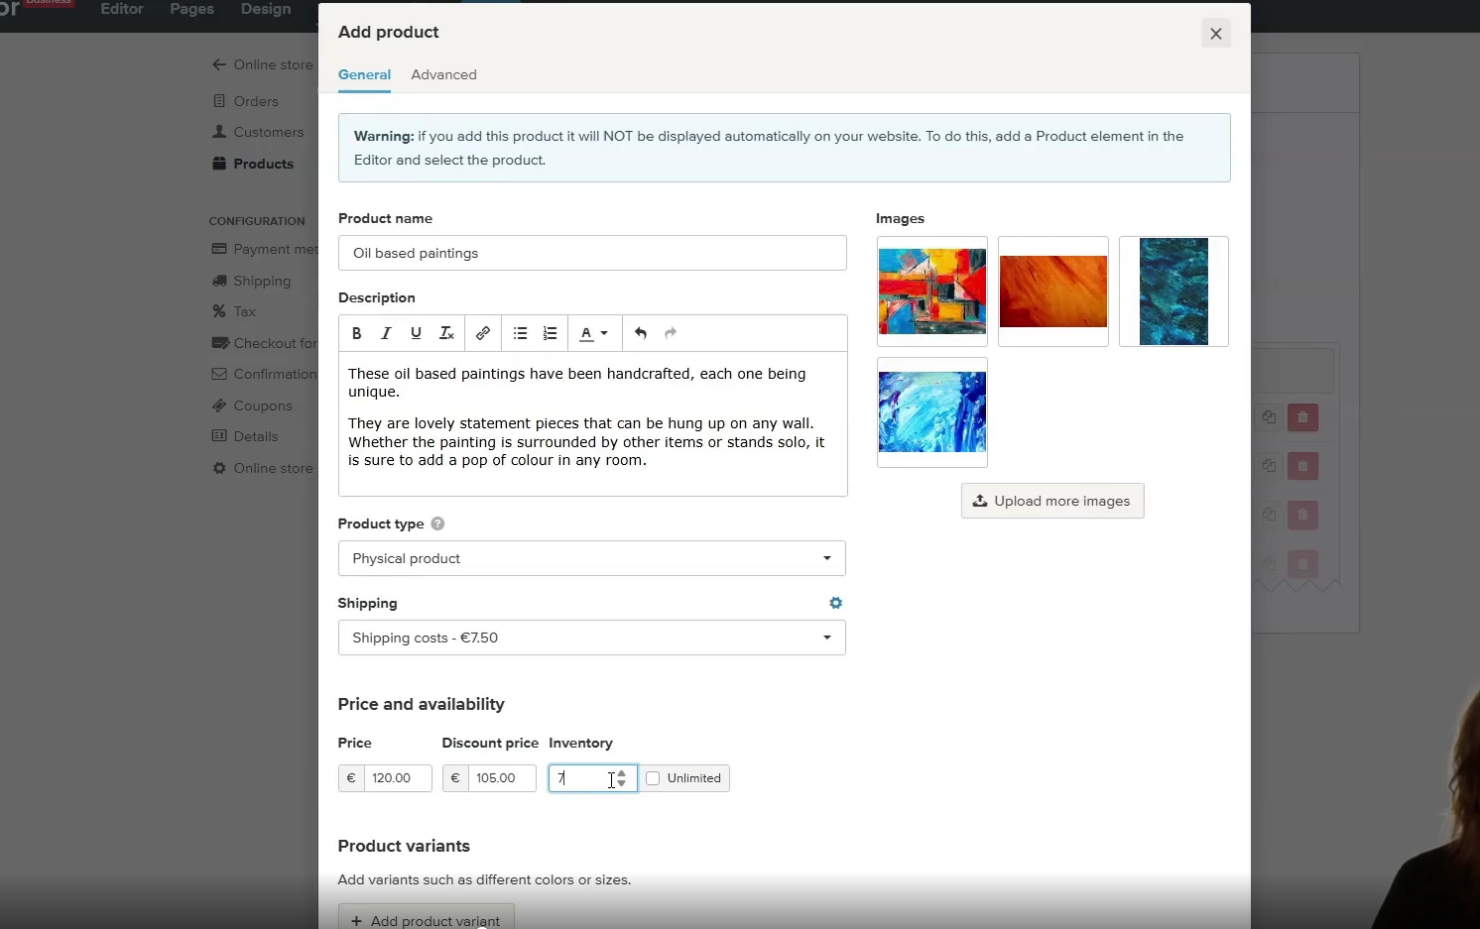Screen dimensions: 1480x929
Task: Create a bulleted list in the description
Action: coord(520,333)
